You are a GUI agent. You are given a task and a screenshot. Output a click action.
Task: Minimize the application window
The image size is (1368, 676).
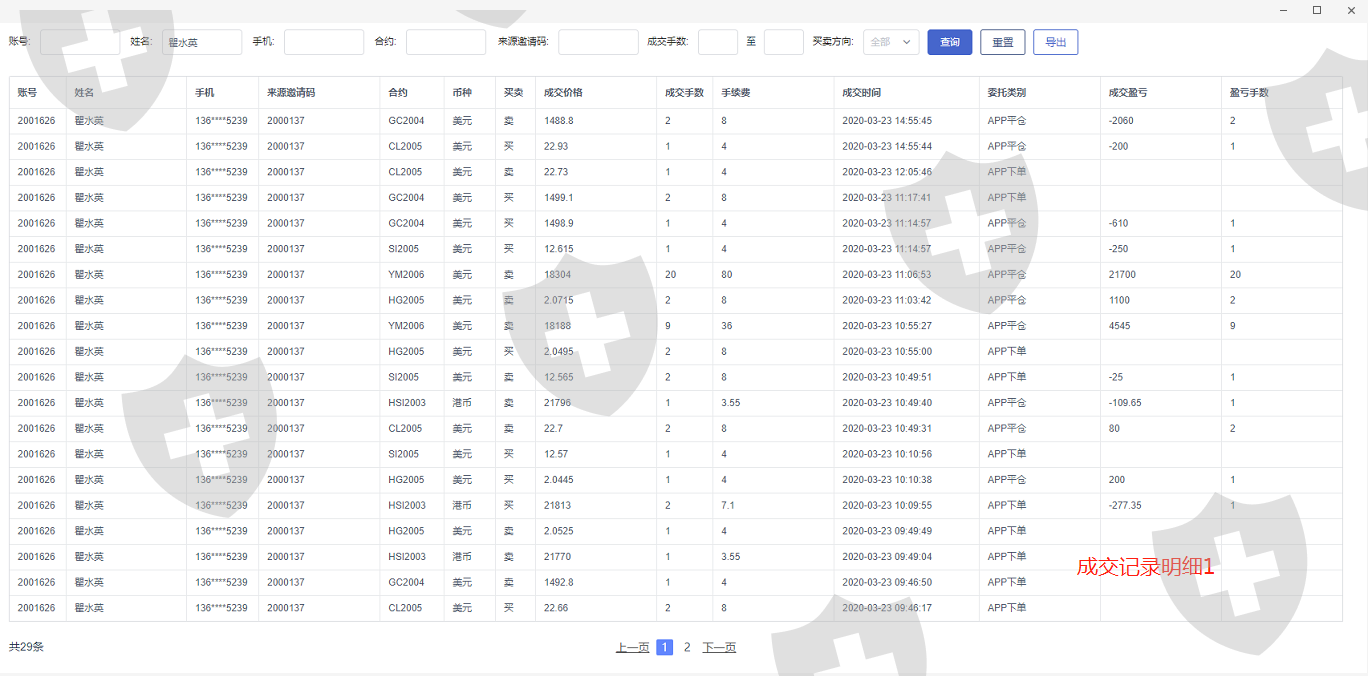coord(1283,10)
